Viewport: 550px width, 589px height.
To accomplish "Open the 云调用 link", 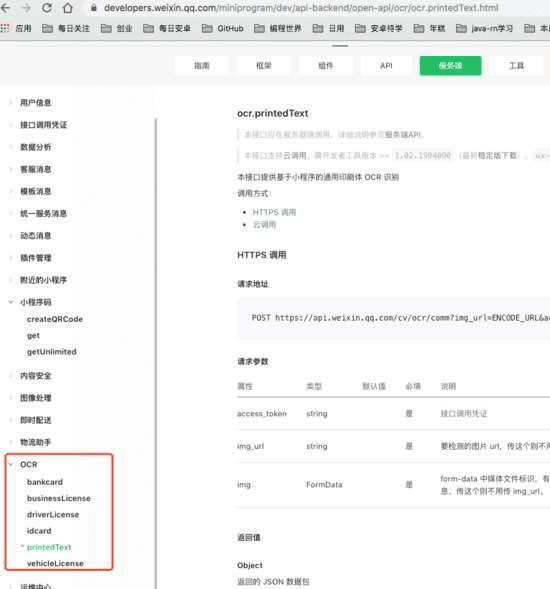I will click(x=264, y=225).
